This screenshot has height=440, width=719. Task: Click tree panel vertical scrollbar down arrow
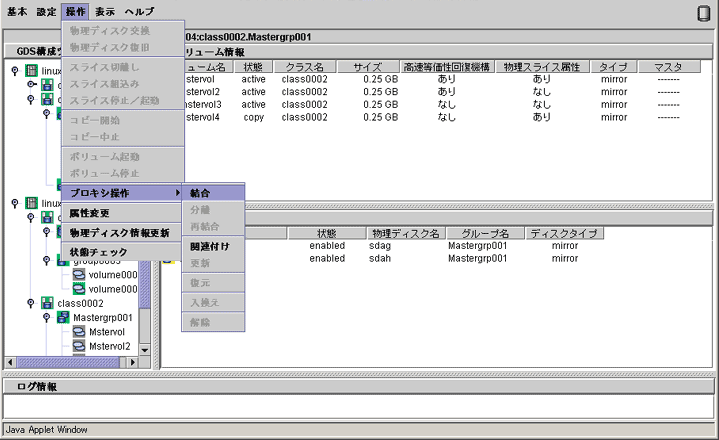[144, 350]
